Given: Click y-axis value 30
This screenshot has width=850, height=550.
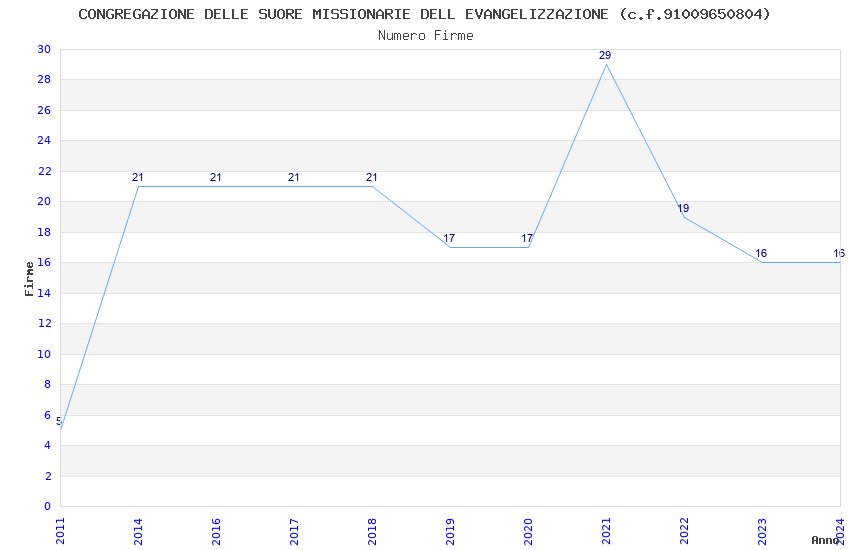Looking at the screenshot, I should 44,49.
